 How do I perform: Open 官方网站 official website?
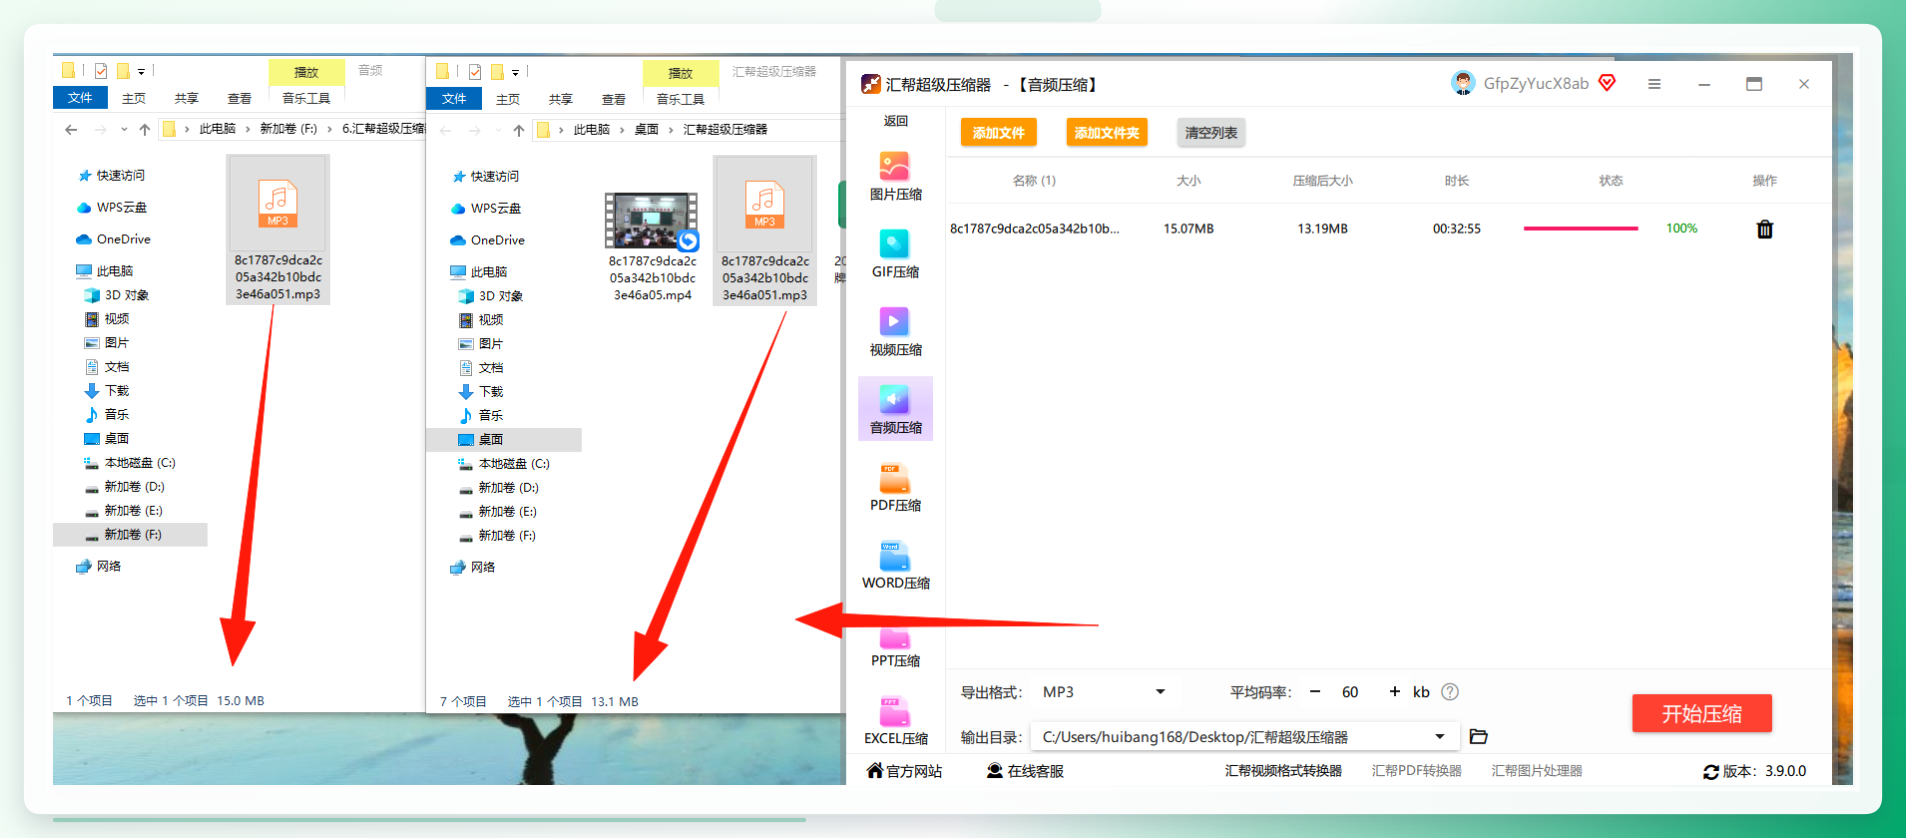[904, 771]
